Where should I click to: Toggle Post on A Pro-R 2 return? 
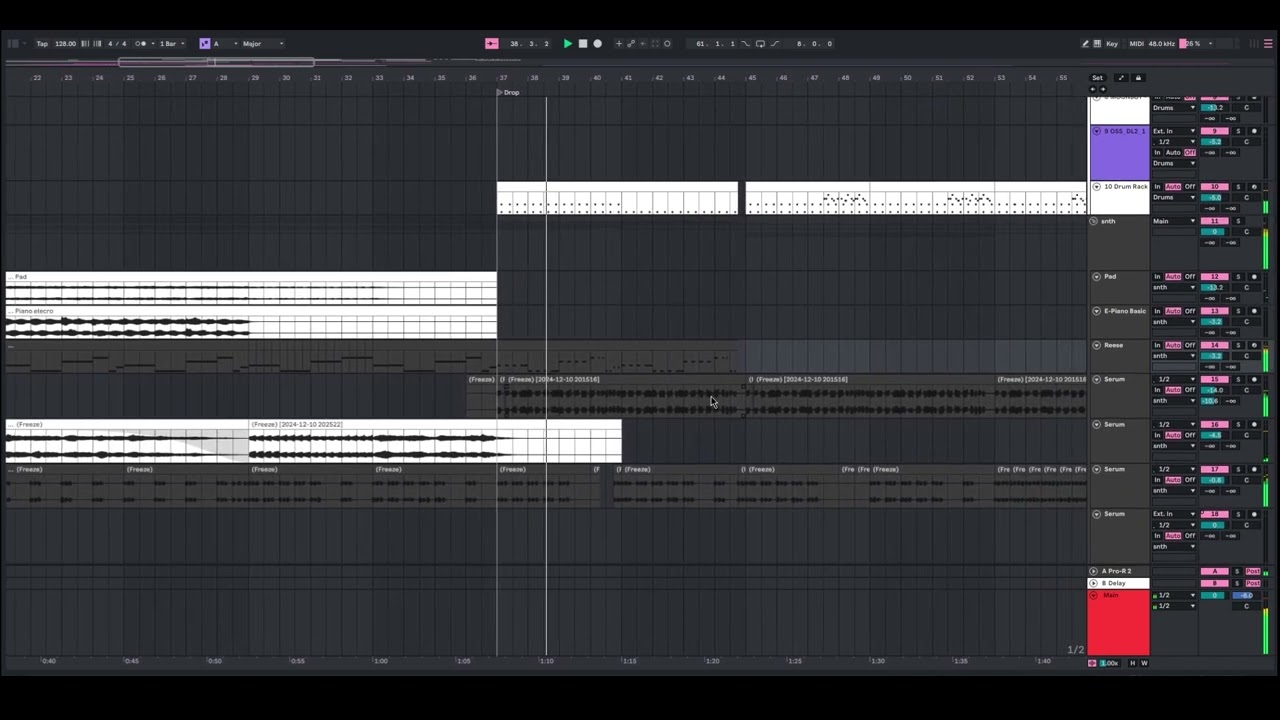point(1253,571)
